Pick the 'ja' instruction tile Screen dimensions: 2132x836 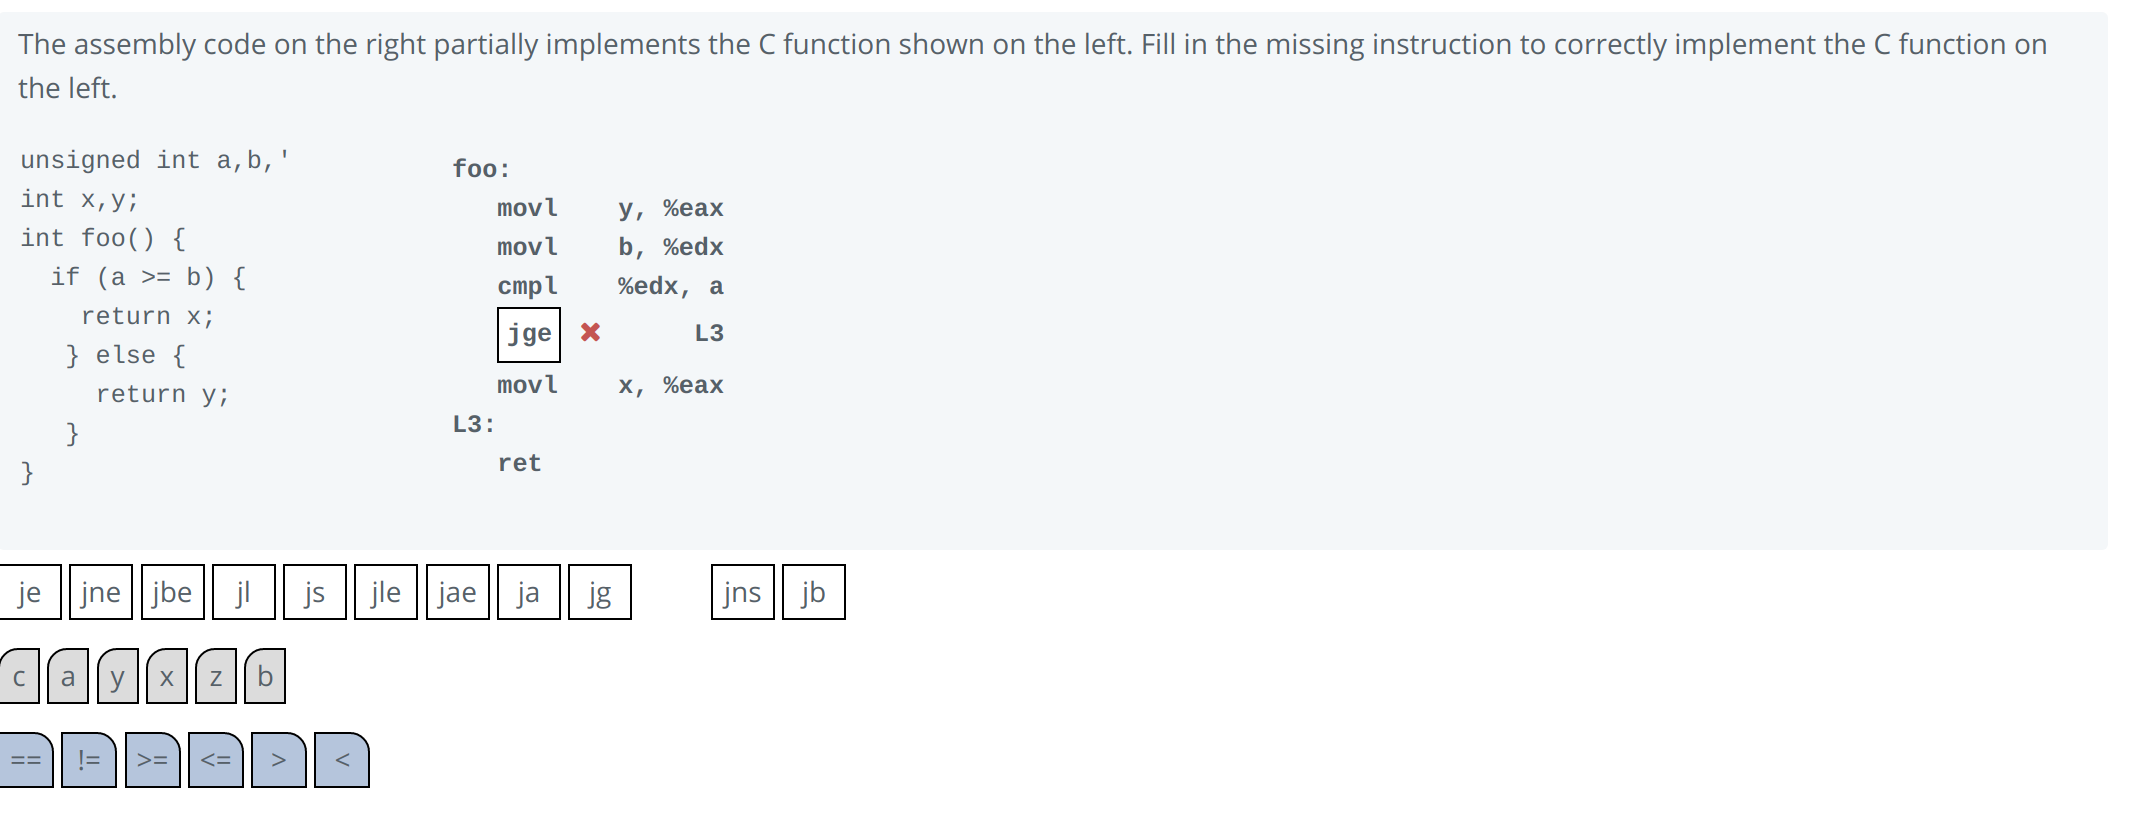tap(528, 592)
